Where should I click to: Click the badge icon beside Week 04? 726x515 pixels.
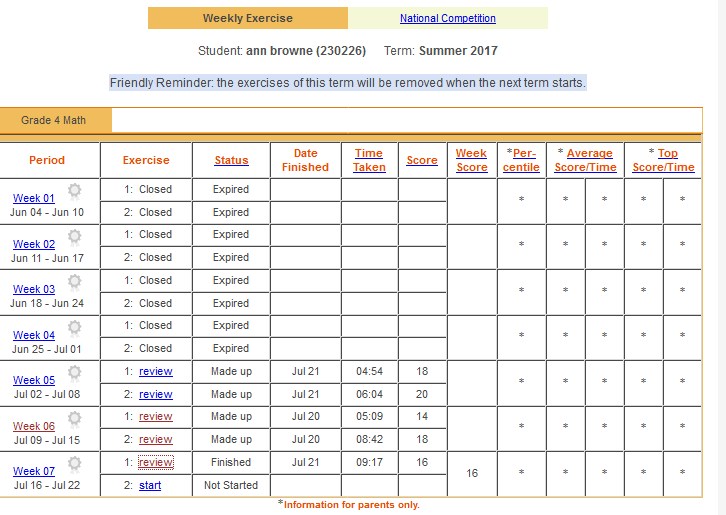(x=75, y=327)
